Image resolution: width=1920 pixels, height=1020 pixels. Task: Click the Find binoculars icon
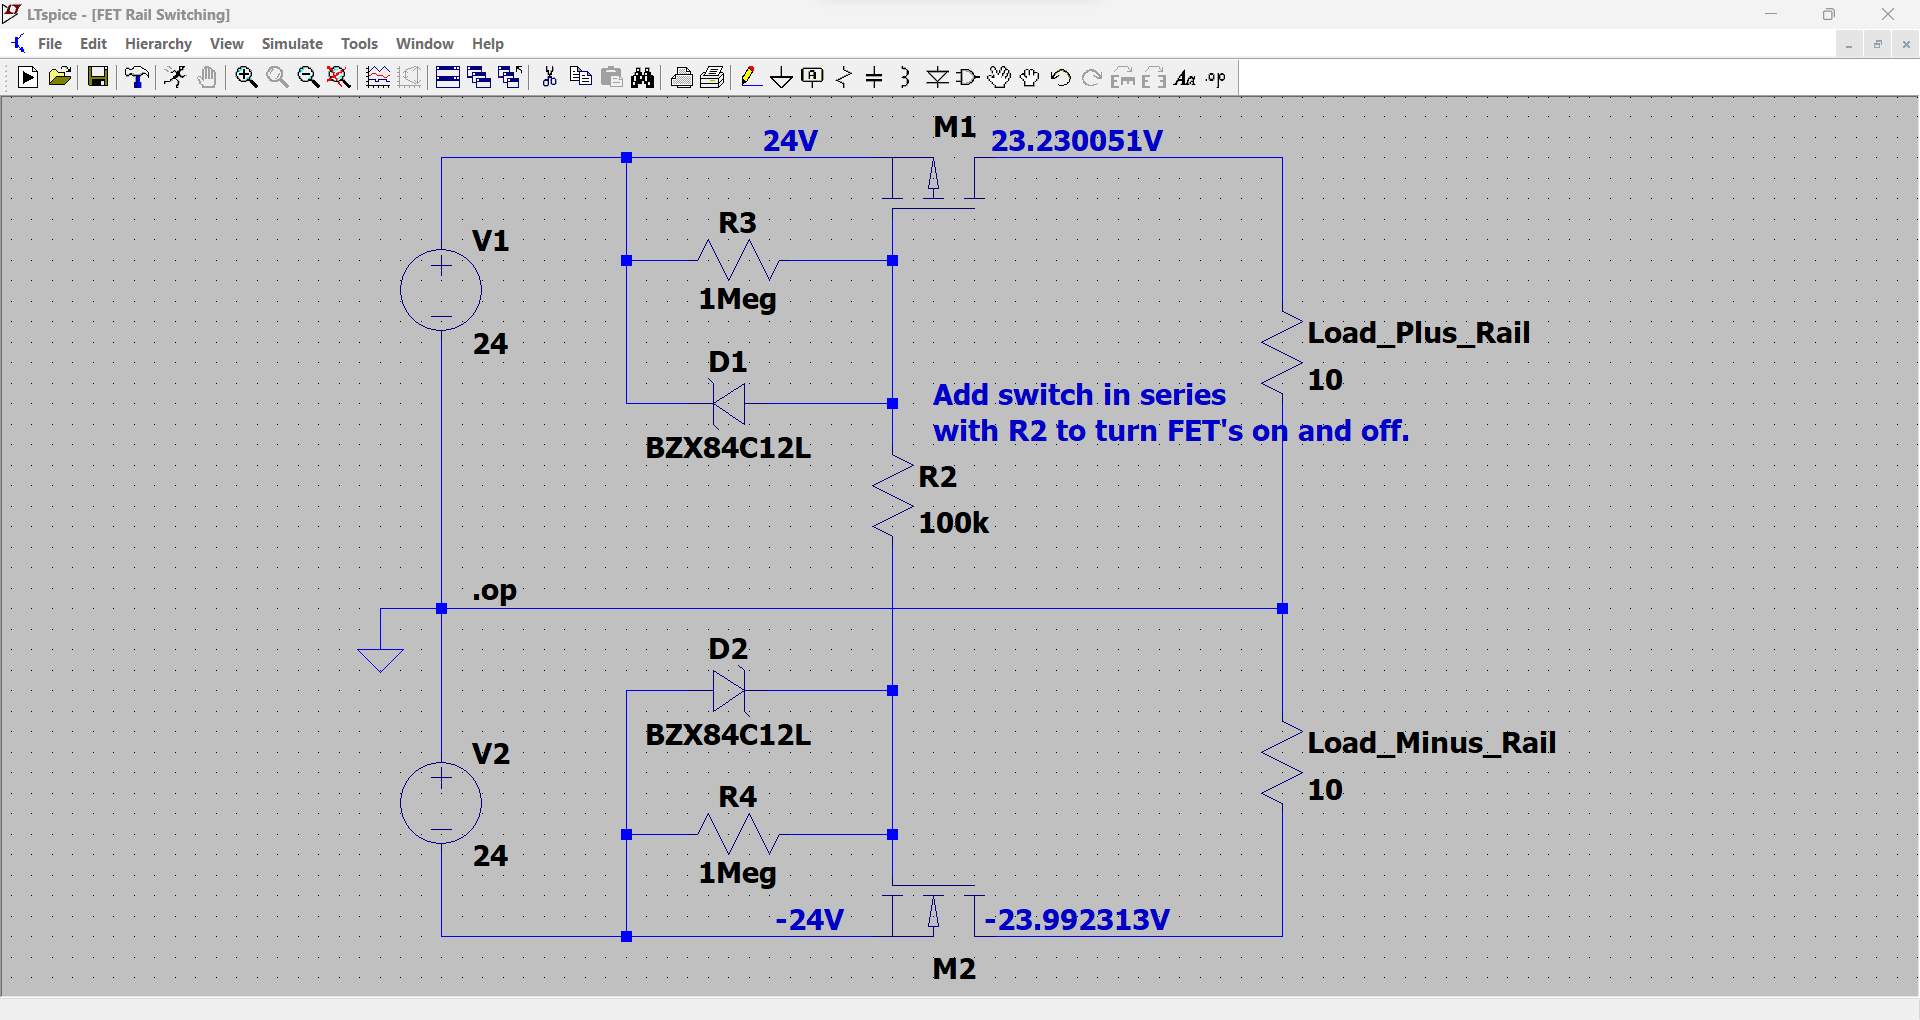click(643, 78)
